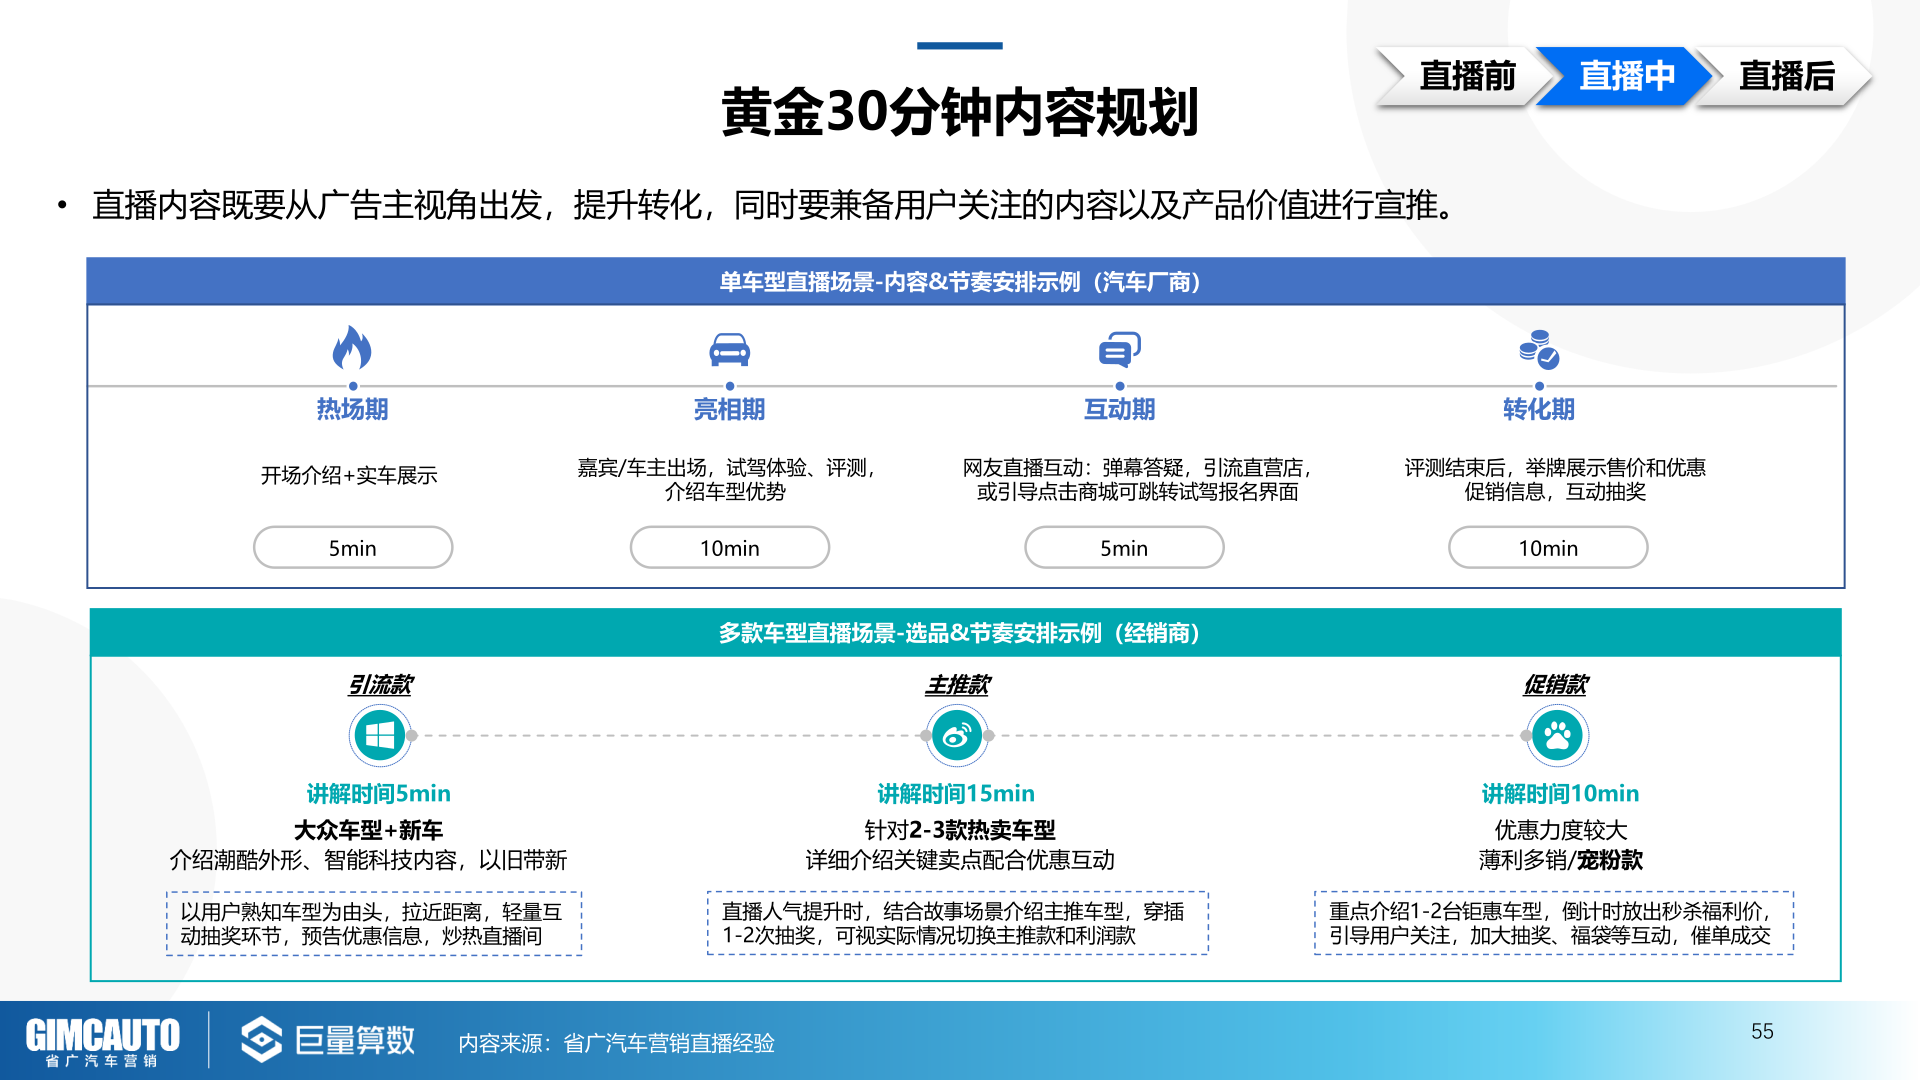
Task: Click the 10min pill under 转化期
Action: click(1548, 547)
